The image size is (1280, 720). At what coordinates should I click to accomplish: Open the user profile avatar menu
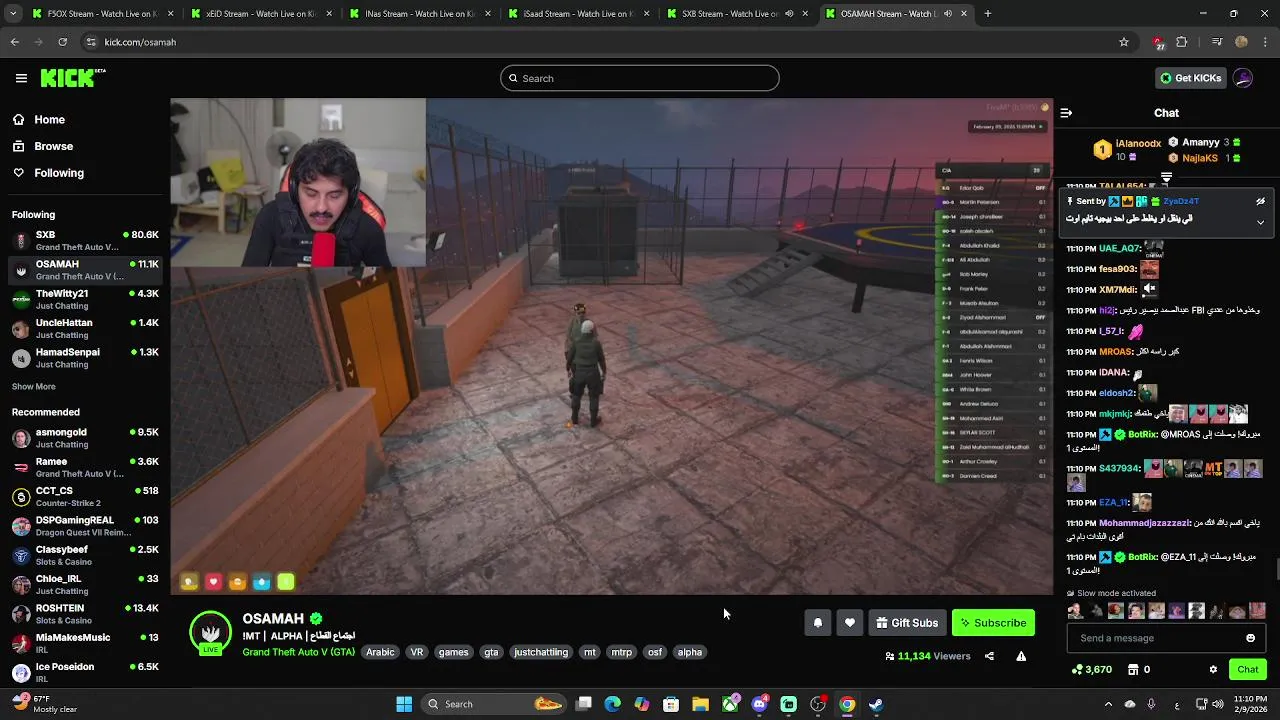point(1243,78)
